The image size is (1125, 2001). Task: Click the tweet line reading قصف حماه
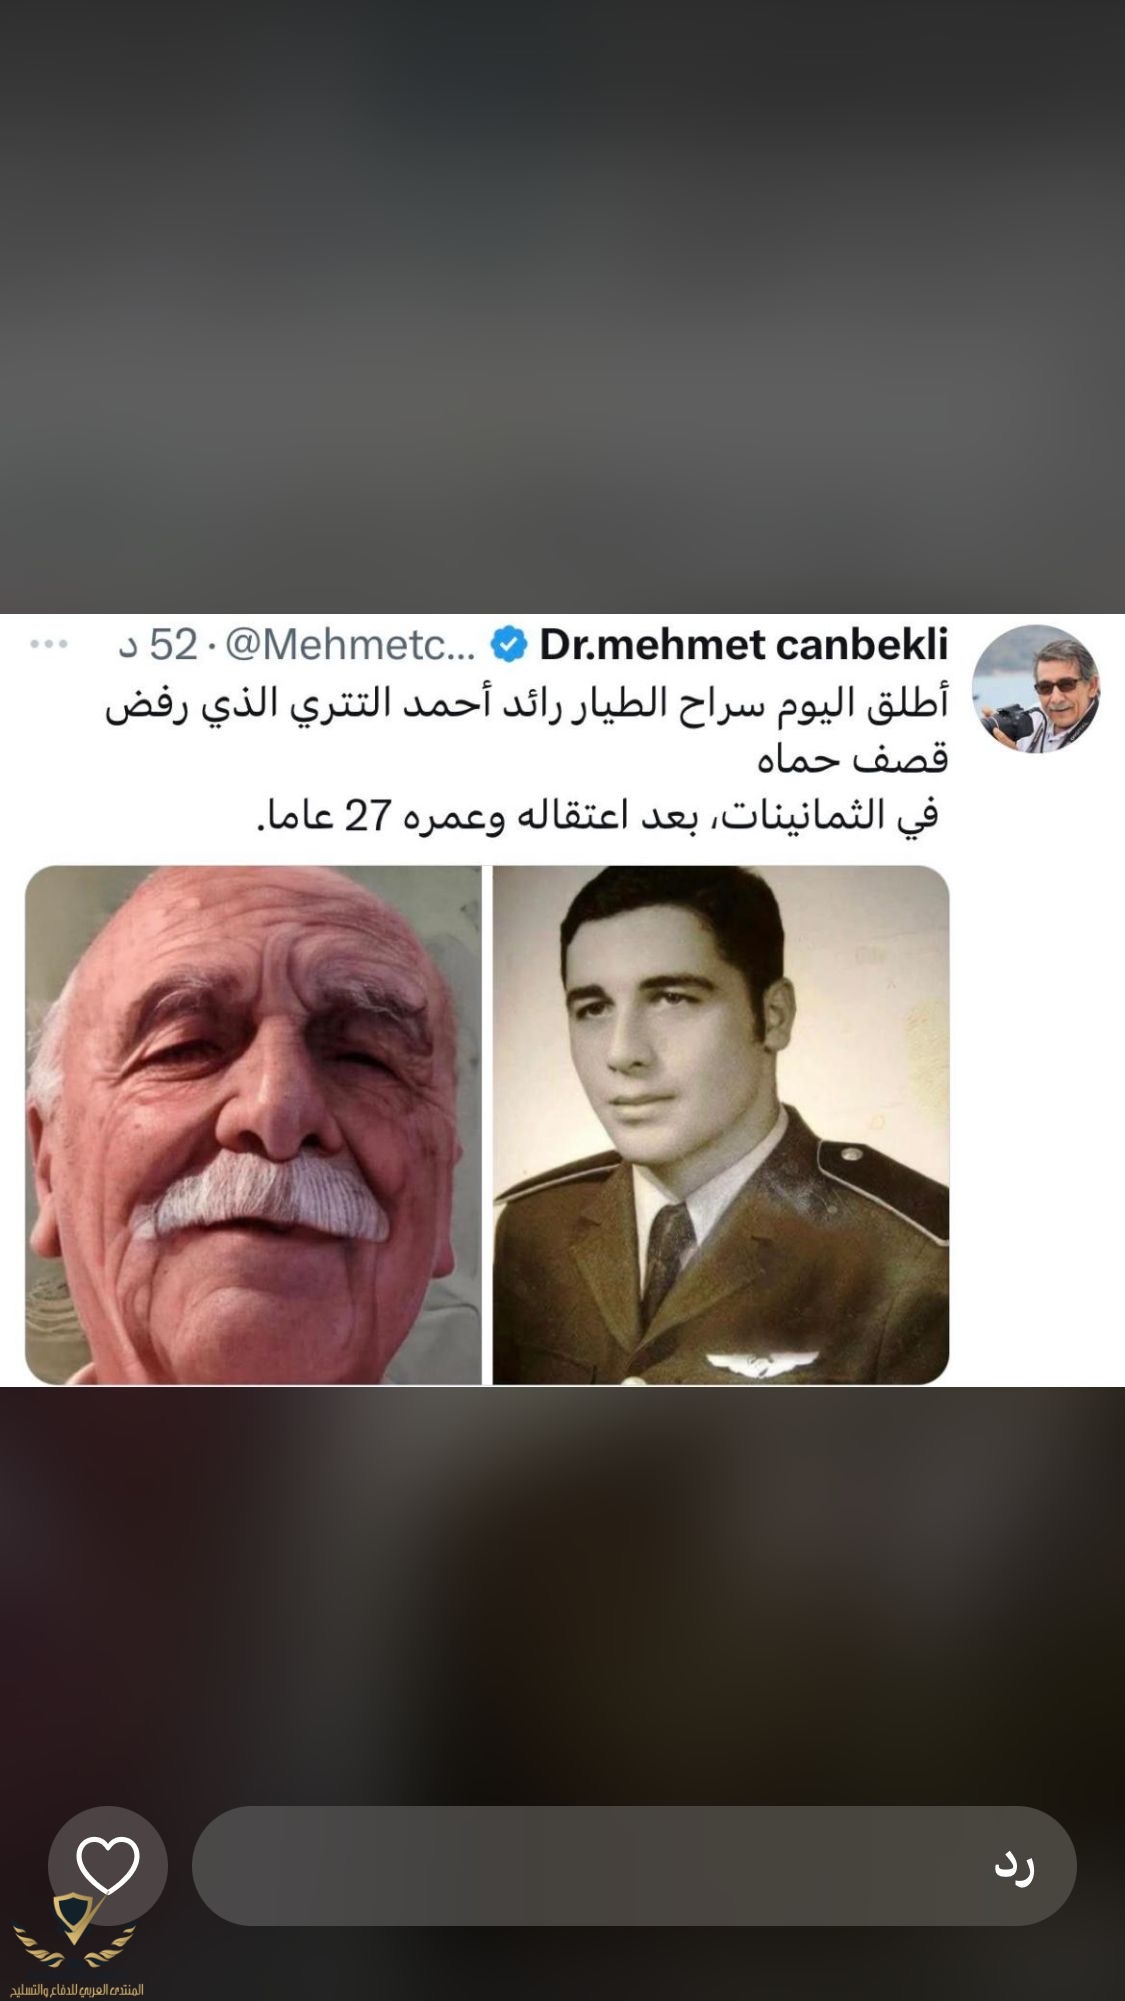853,760
